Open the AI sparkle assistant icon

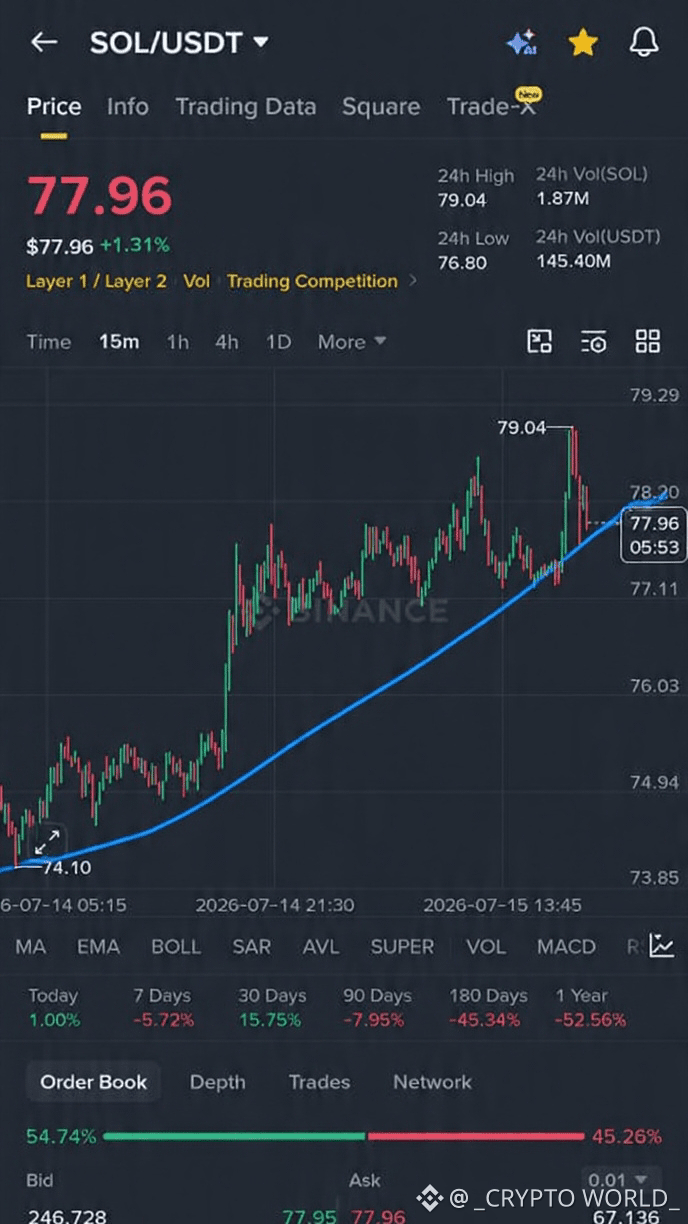click(521, 42)
